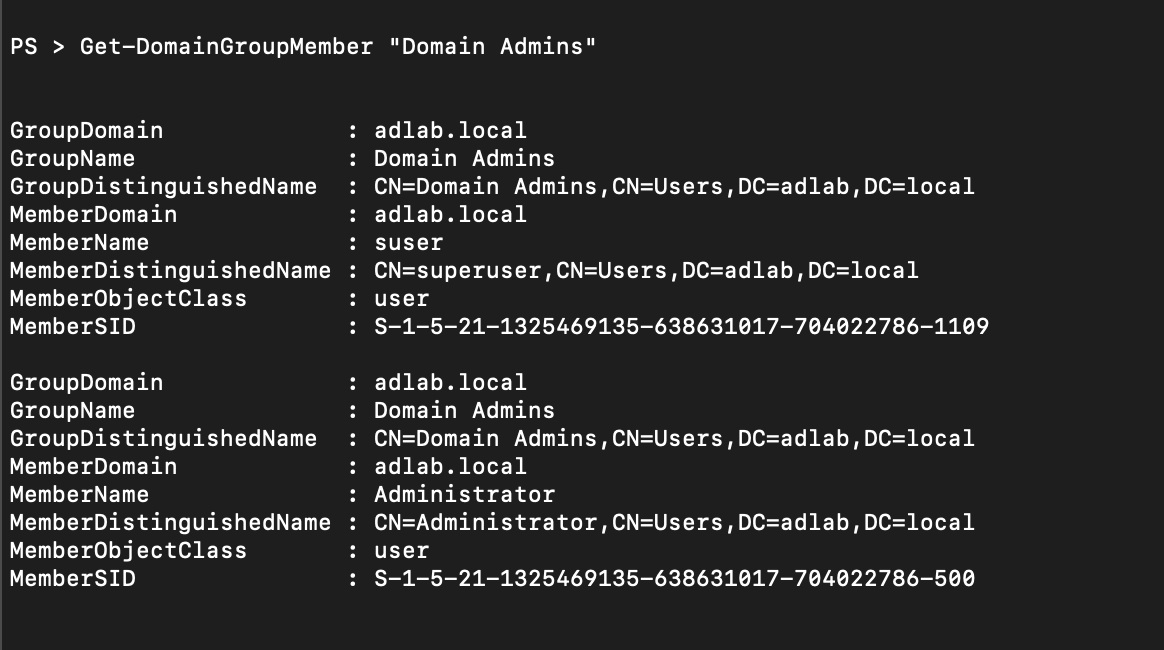Click the second MemberDomain value adlab.local

[x=450, y=466]
